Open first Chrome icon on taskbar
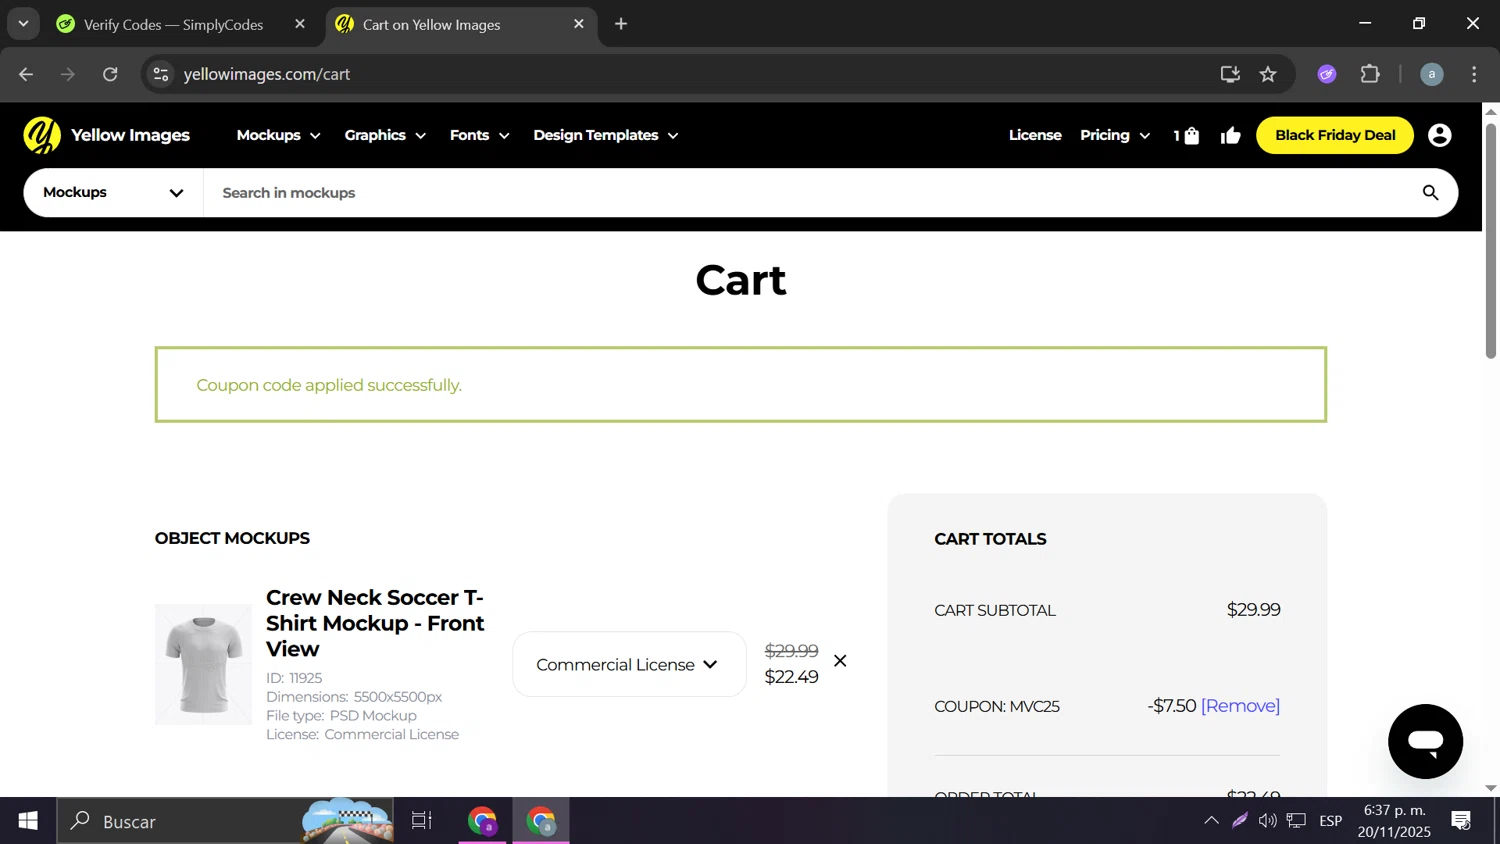The height and width of the screenshot is (844, 1500). 482,821
